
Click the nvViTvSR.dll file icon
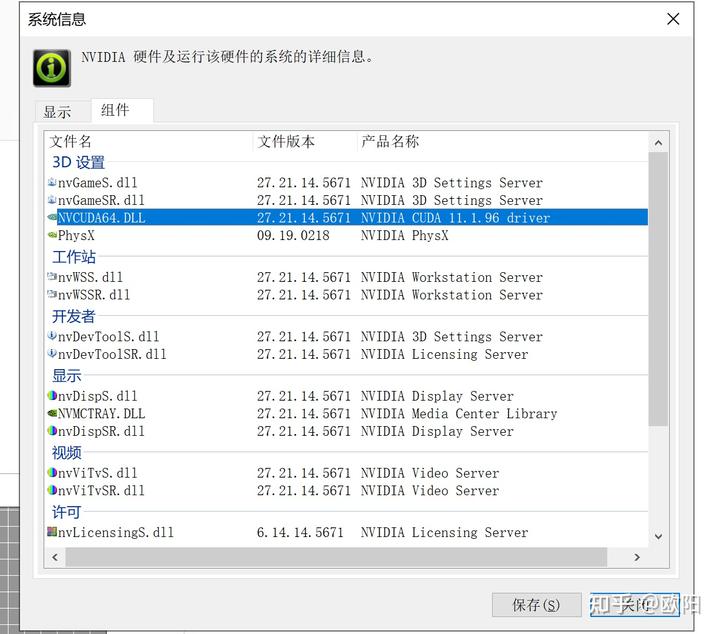[x=52, y=490]
